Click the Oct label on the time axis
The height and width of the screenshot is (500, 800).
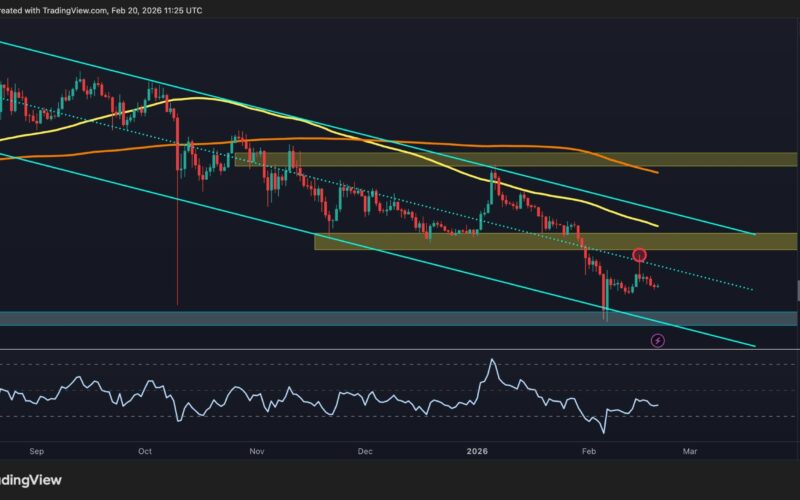point(145,451)
